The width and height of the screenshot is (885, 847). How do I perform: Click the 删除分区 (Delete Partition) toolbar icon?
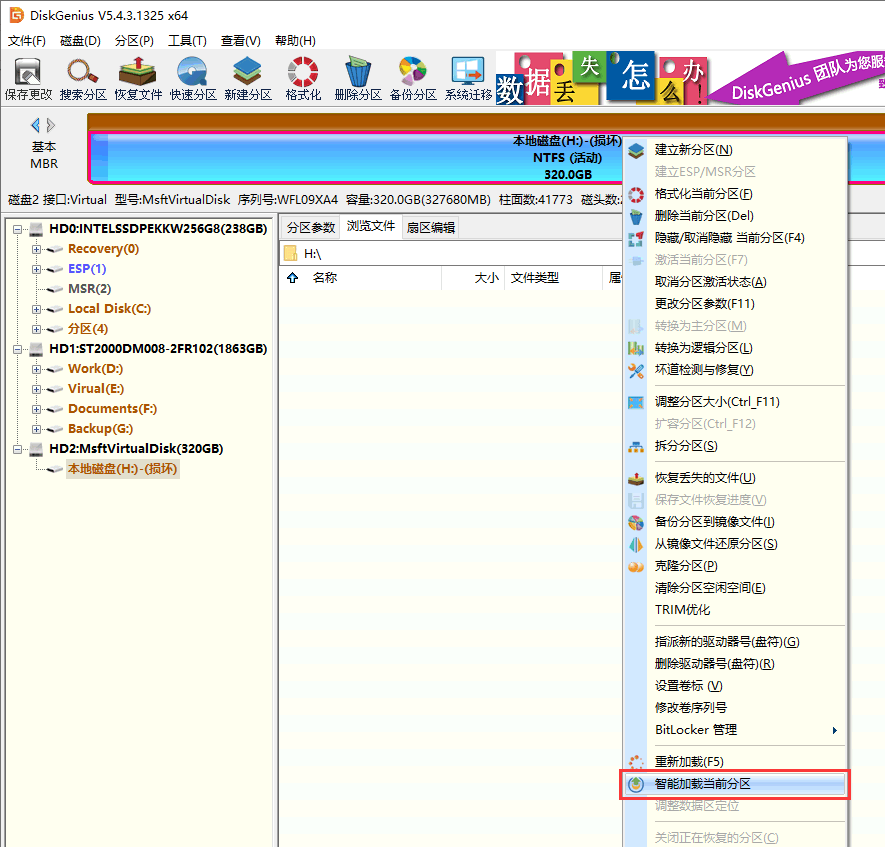358,78
